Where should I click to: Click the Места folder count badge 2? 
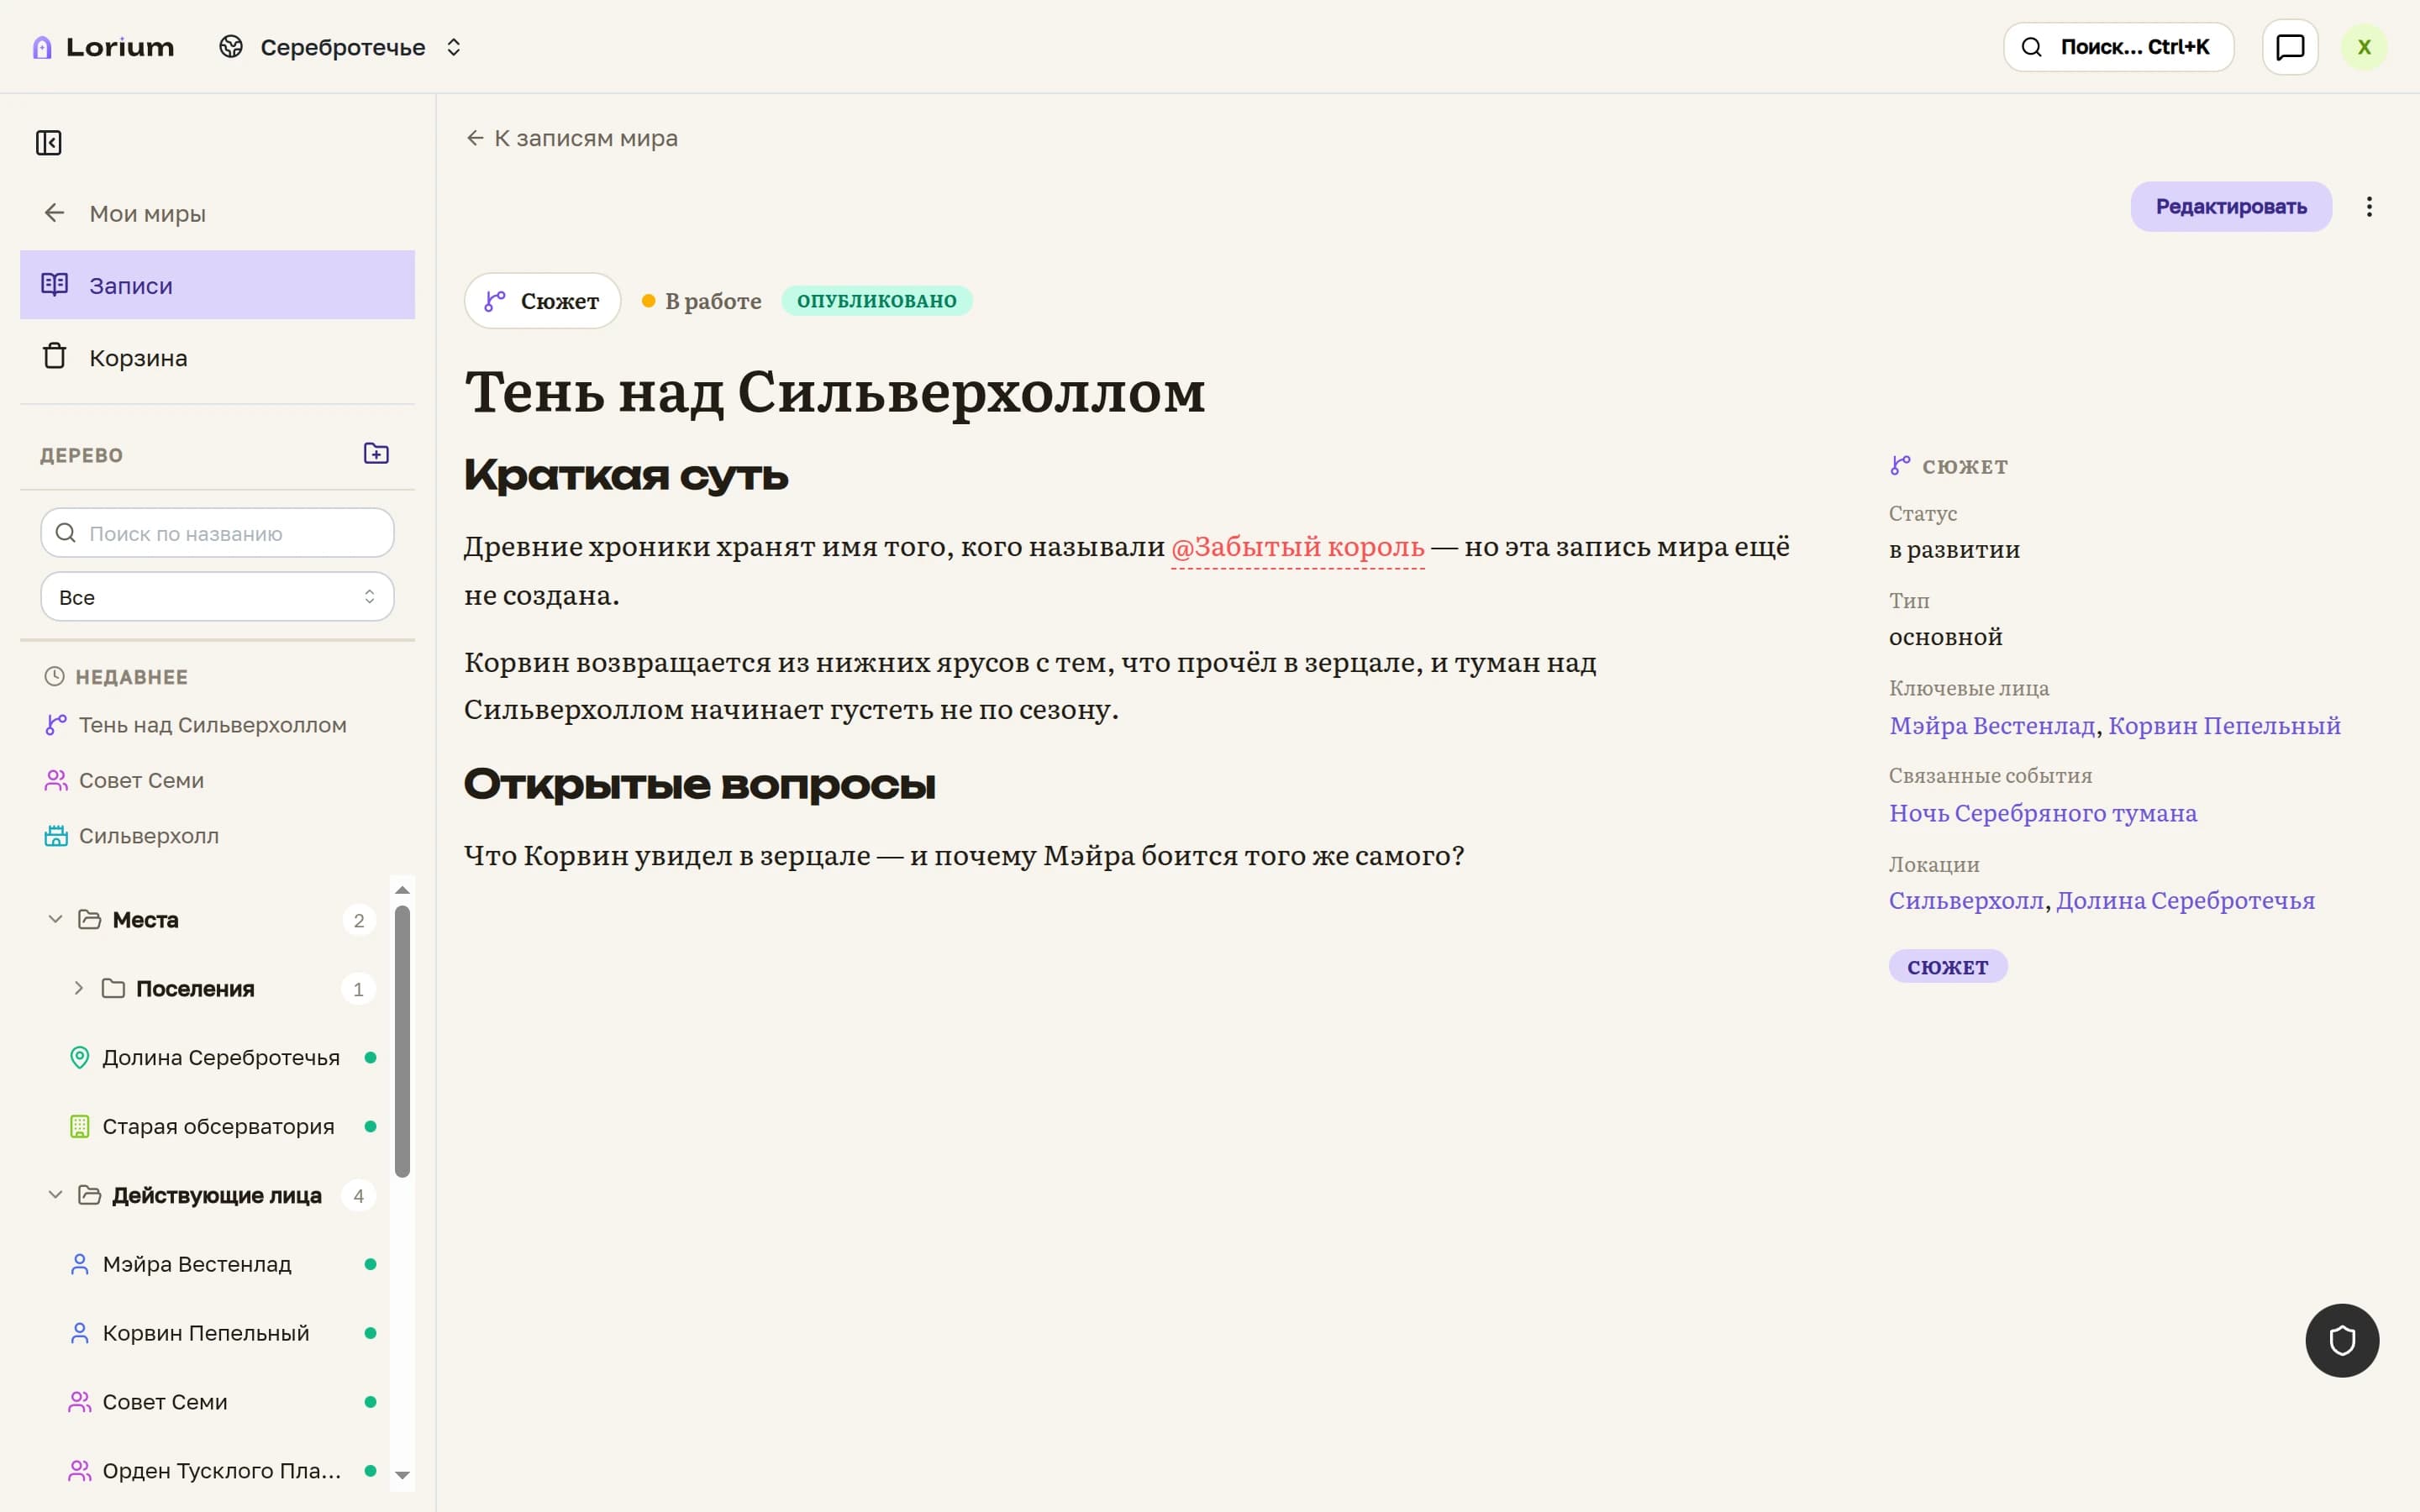tap(359, 920)
